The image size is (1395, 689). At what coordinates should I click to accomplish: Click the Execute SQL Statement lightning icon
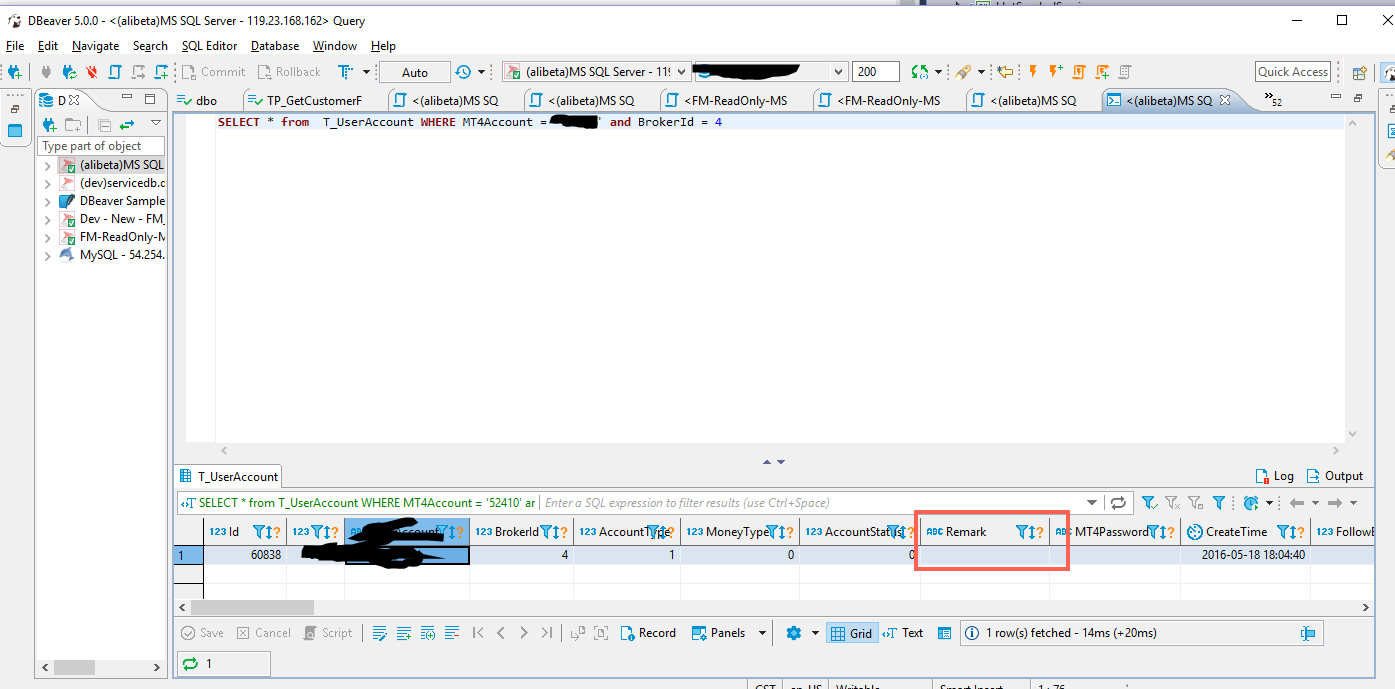tap(1033, 72)
